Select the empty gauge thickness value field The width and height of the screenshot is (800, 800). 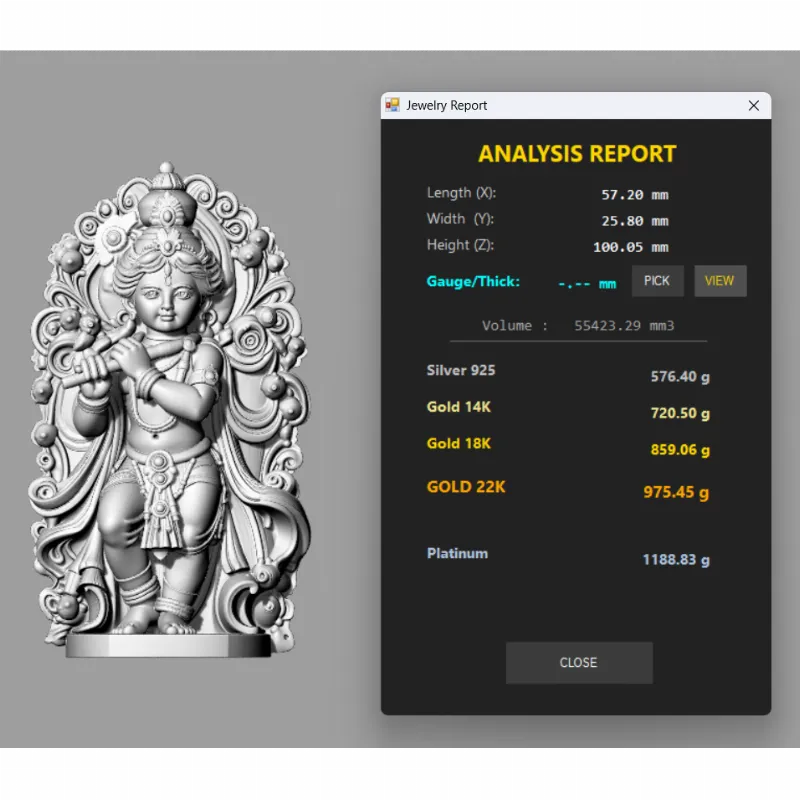(x=587, y=284)
